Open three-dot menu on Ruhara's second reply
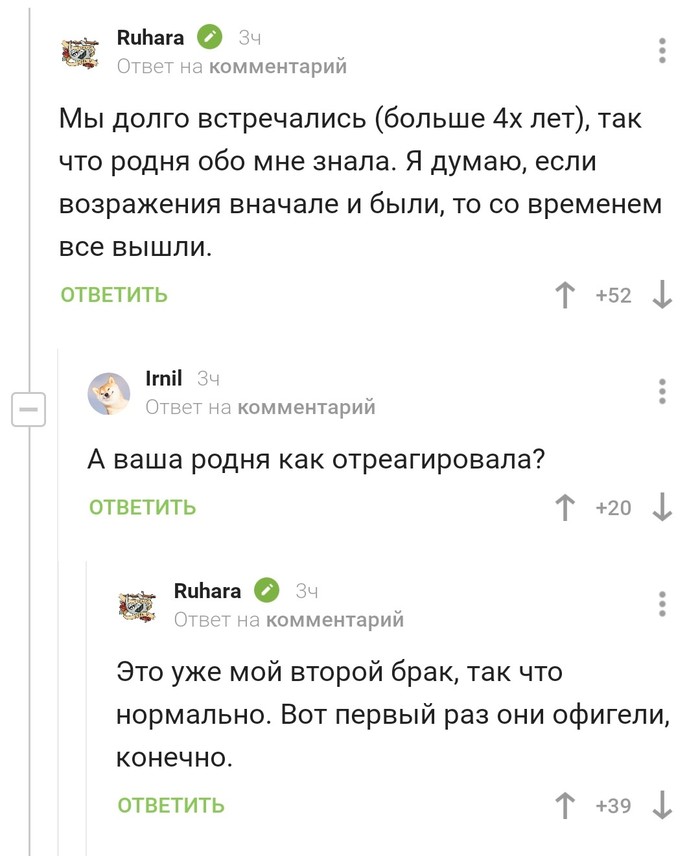700x856 pixels. (662, 604)
